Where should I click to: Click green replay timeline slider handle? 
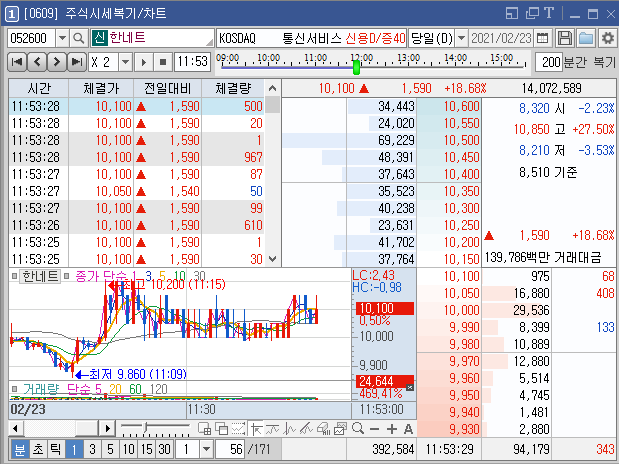(x=356, y=67)
